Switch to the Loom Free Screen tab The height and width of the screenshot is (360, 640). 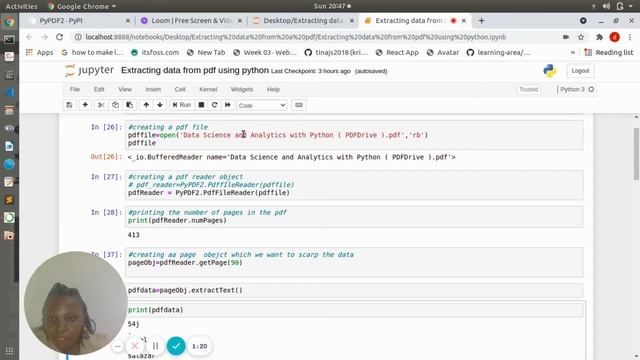point(191,20)
